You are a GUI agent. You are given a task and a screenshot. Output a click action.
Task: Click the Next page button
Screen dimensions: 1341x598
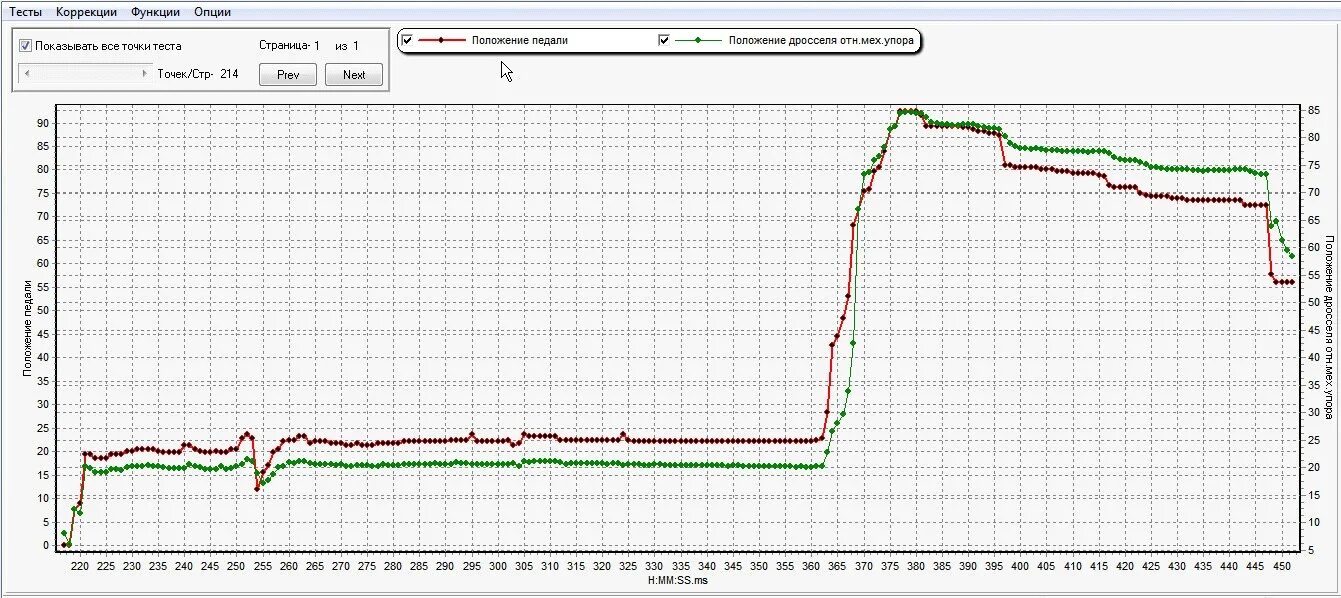pos(354,75)
